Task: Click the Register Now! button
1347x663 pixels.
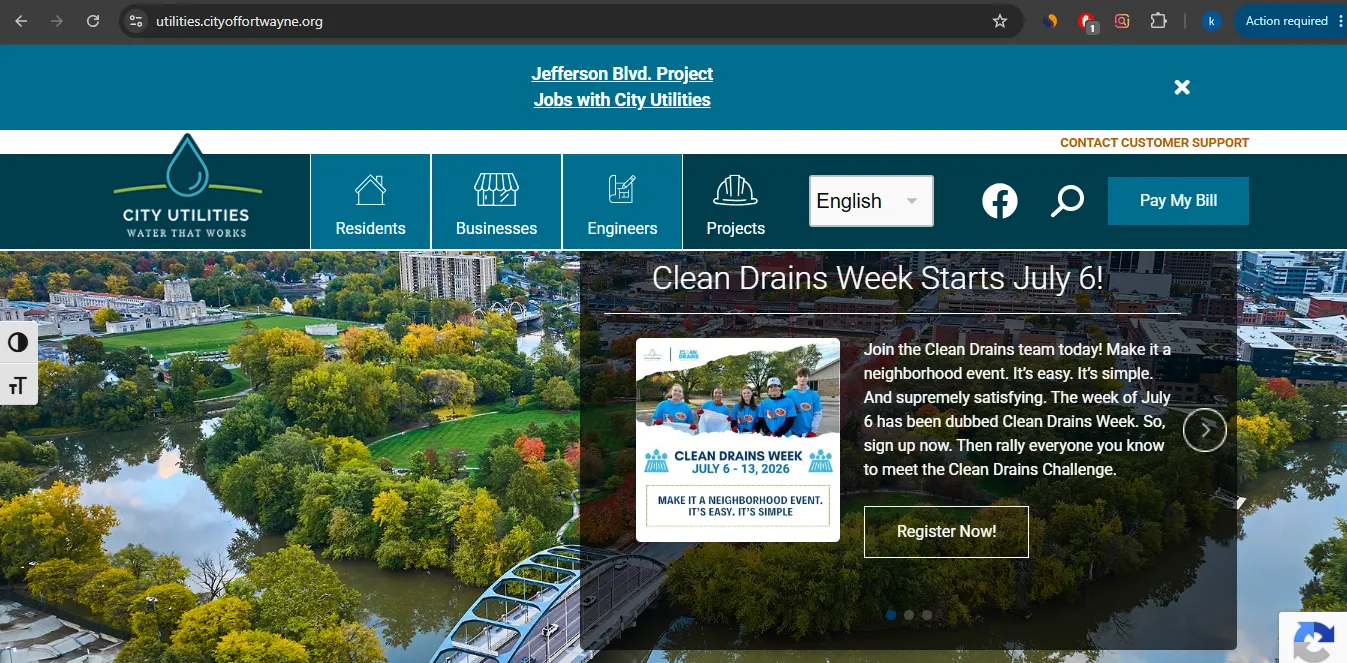Action: point(946,531)
